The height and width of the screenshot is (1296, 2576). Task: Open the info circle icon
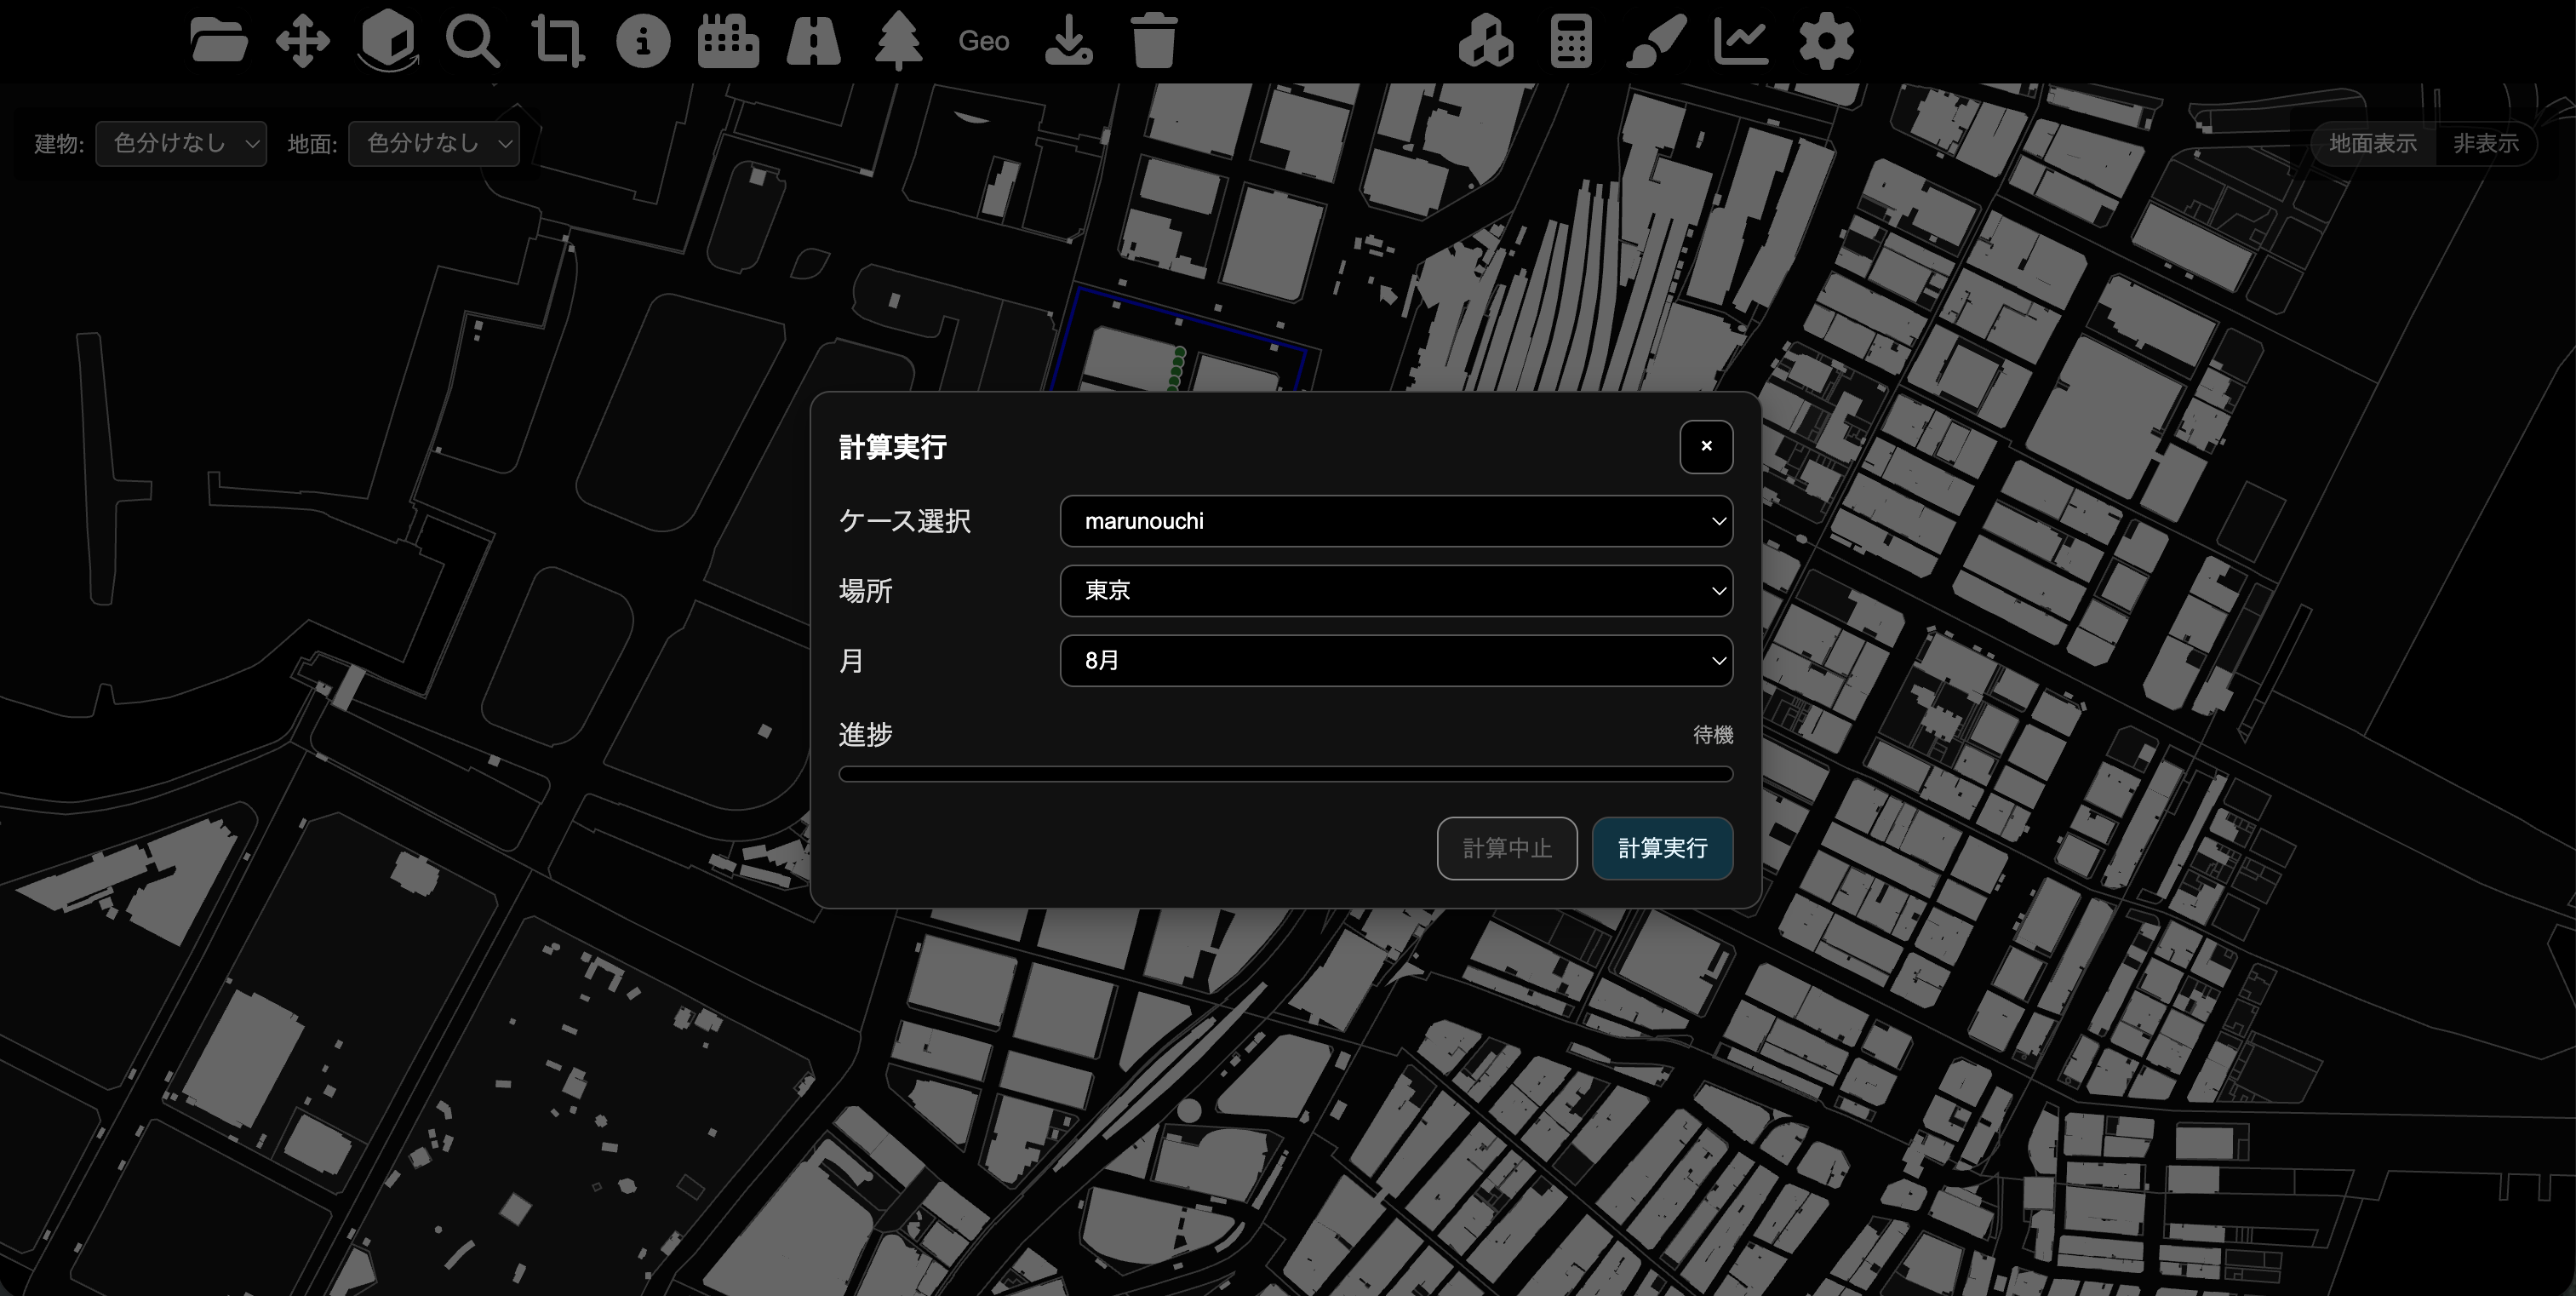tap(643, 41)
